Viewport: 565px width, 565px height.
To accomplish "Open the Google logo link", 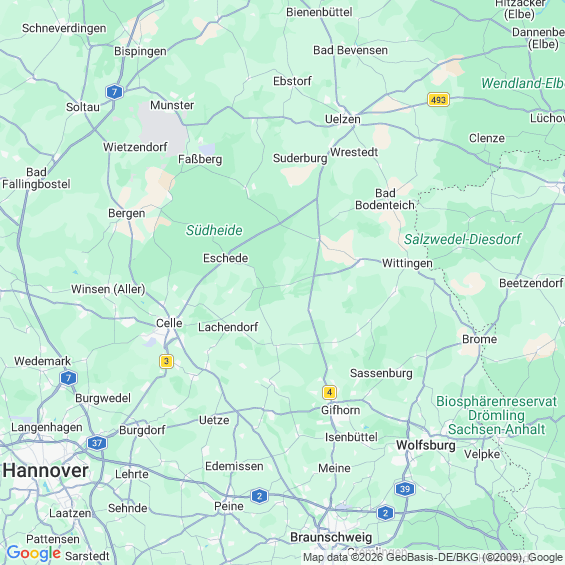I will (34, 553).
